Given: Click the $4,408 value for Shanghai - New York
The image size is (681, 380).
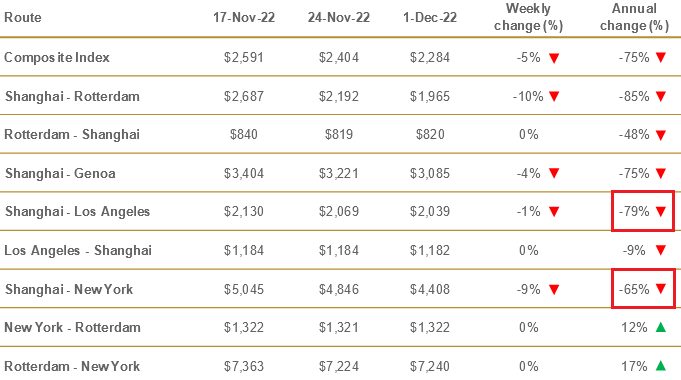Looking at the screenshot, I should pyautogui.click(x=430, y=289).
